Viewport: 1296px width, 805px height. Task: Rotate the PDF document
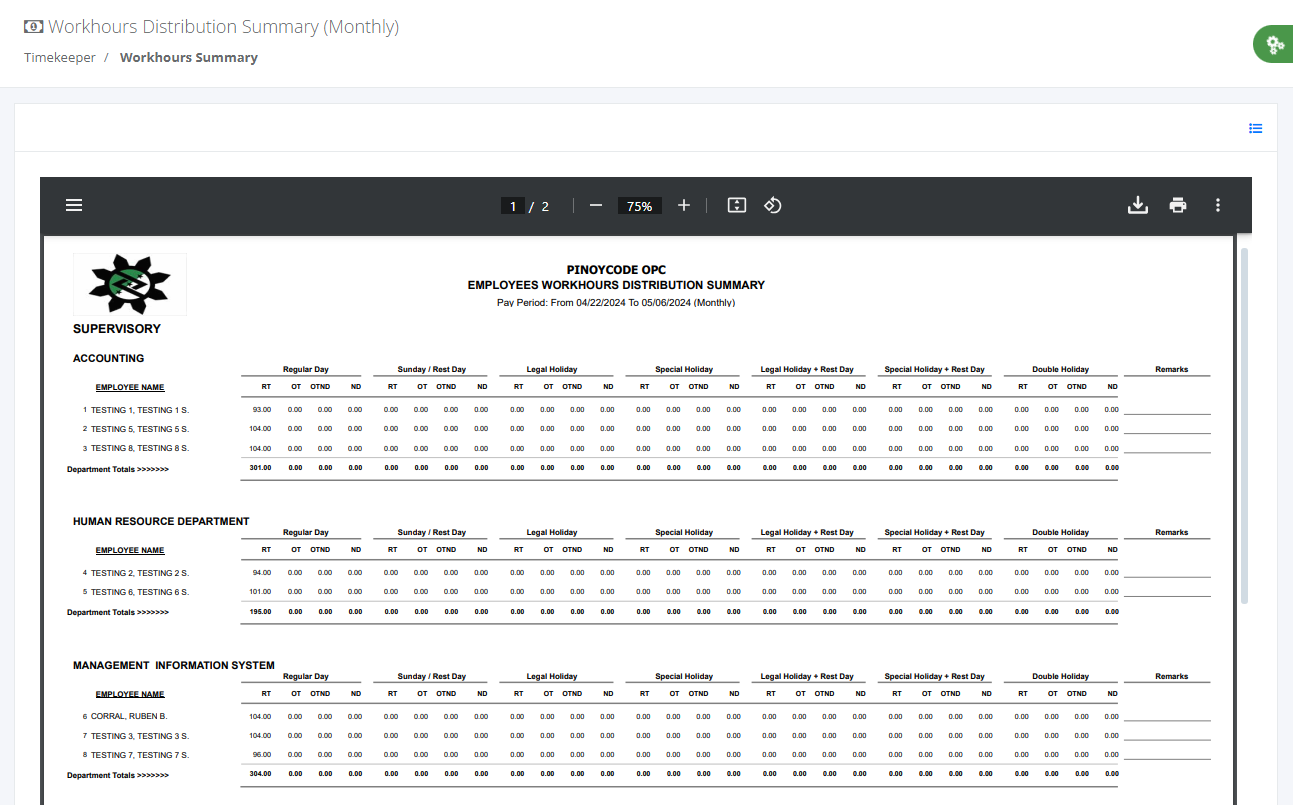tap(772, 205)
